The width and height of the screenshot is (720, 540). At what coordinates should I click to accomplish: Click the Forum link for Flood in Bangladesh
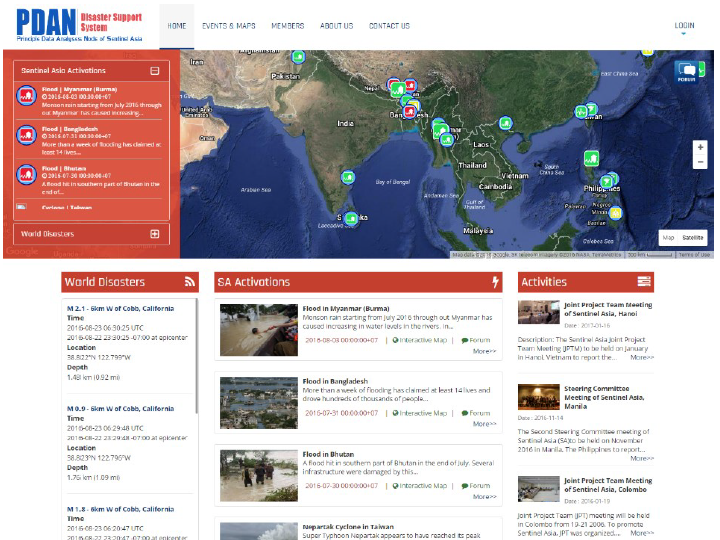tap(476, 413)
